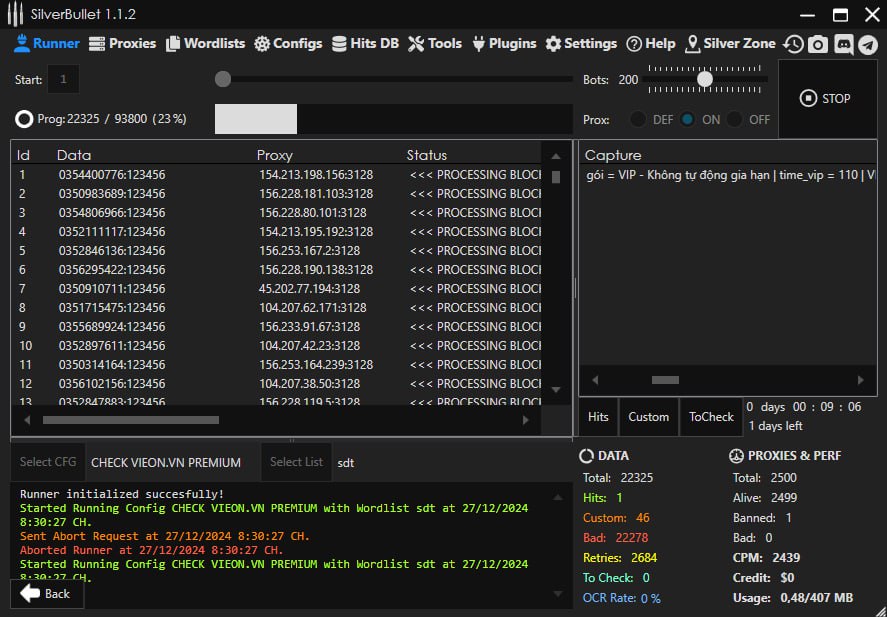
Task: Open the Silver Zone tab
Action: (730, 44)
